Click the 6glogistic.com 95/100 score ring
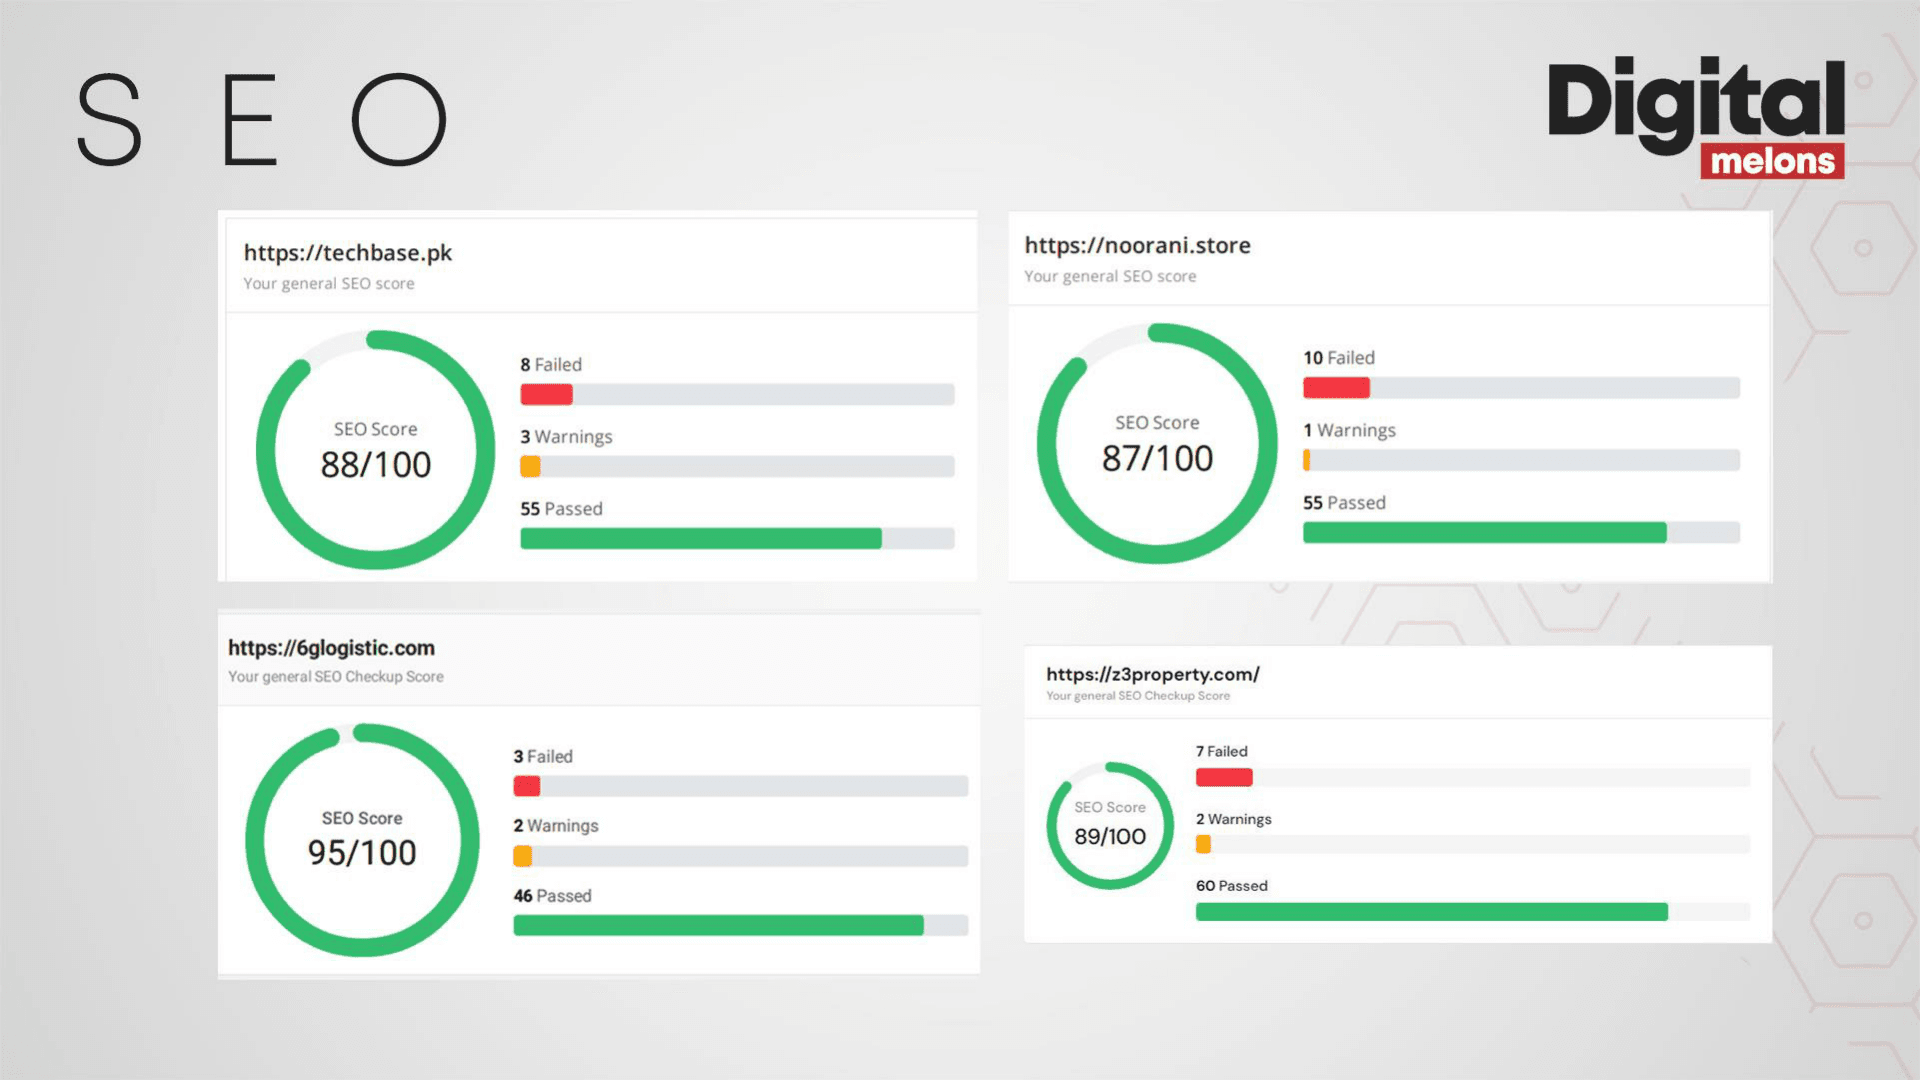 pos(362,839)
